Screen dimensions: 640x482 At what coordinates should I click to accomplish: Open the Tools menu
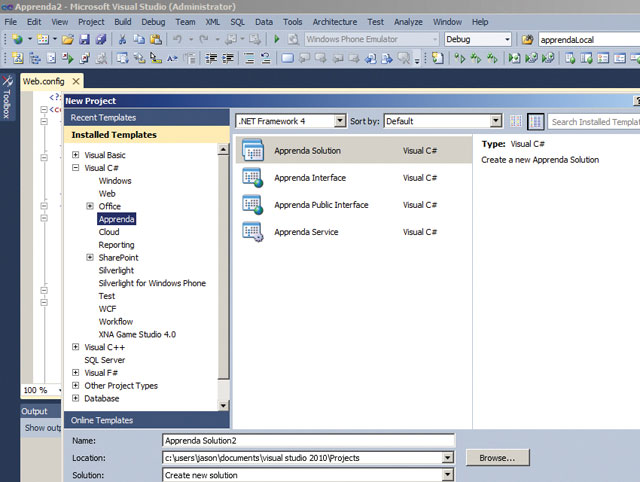point(293,22)
